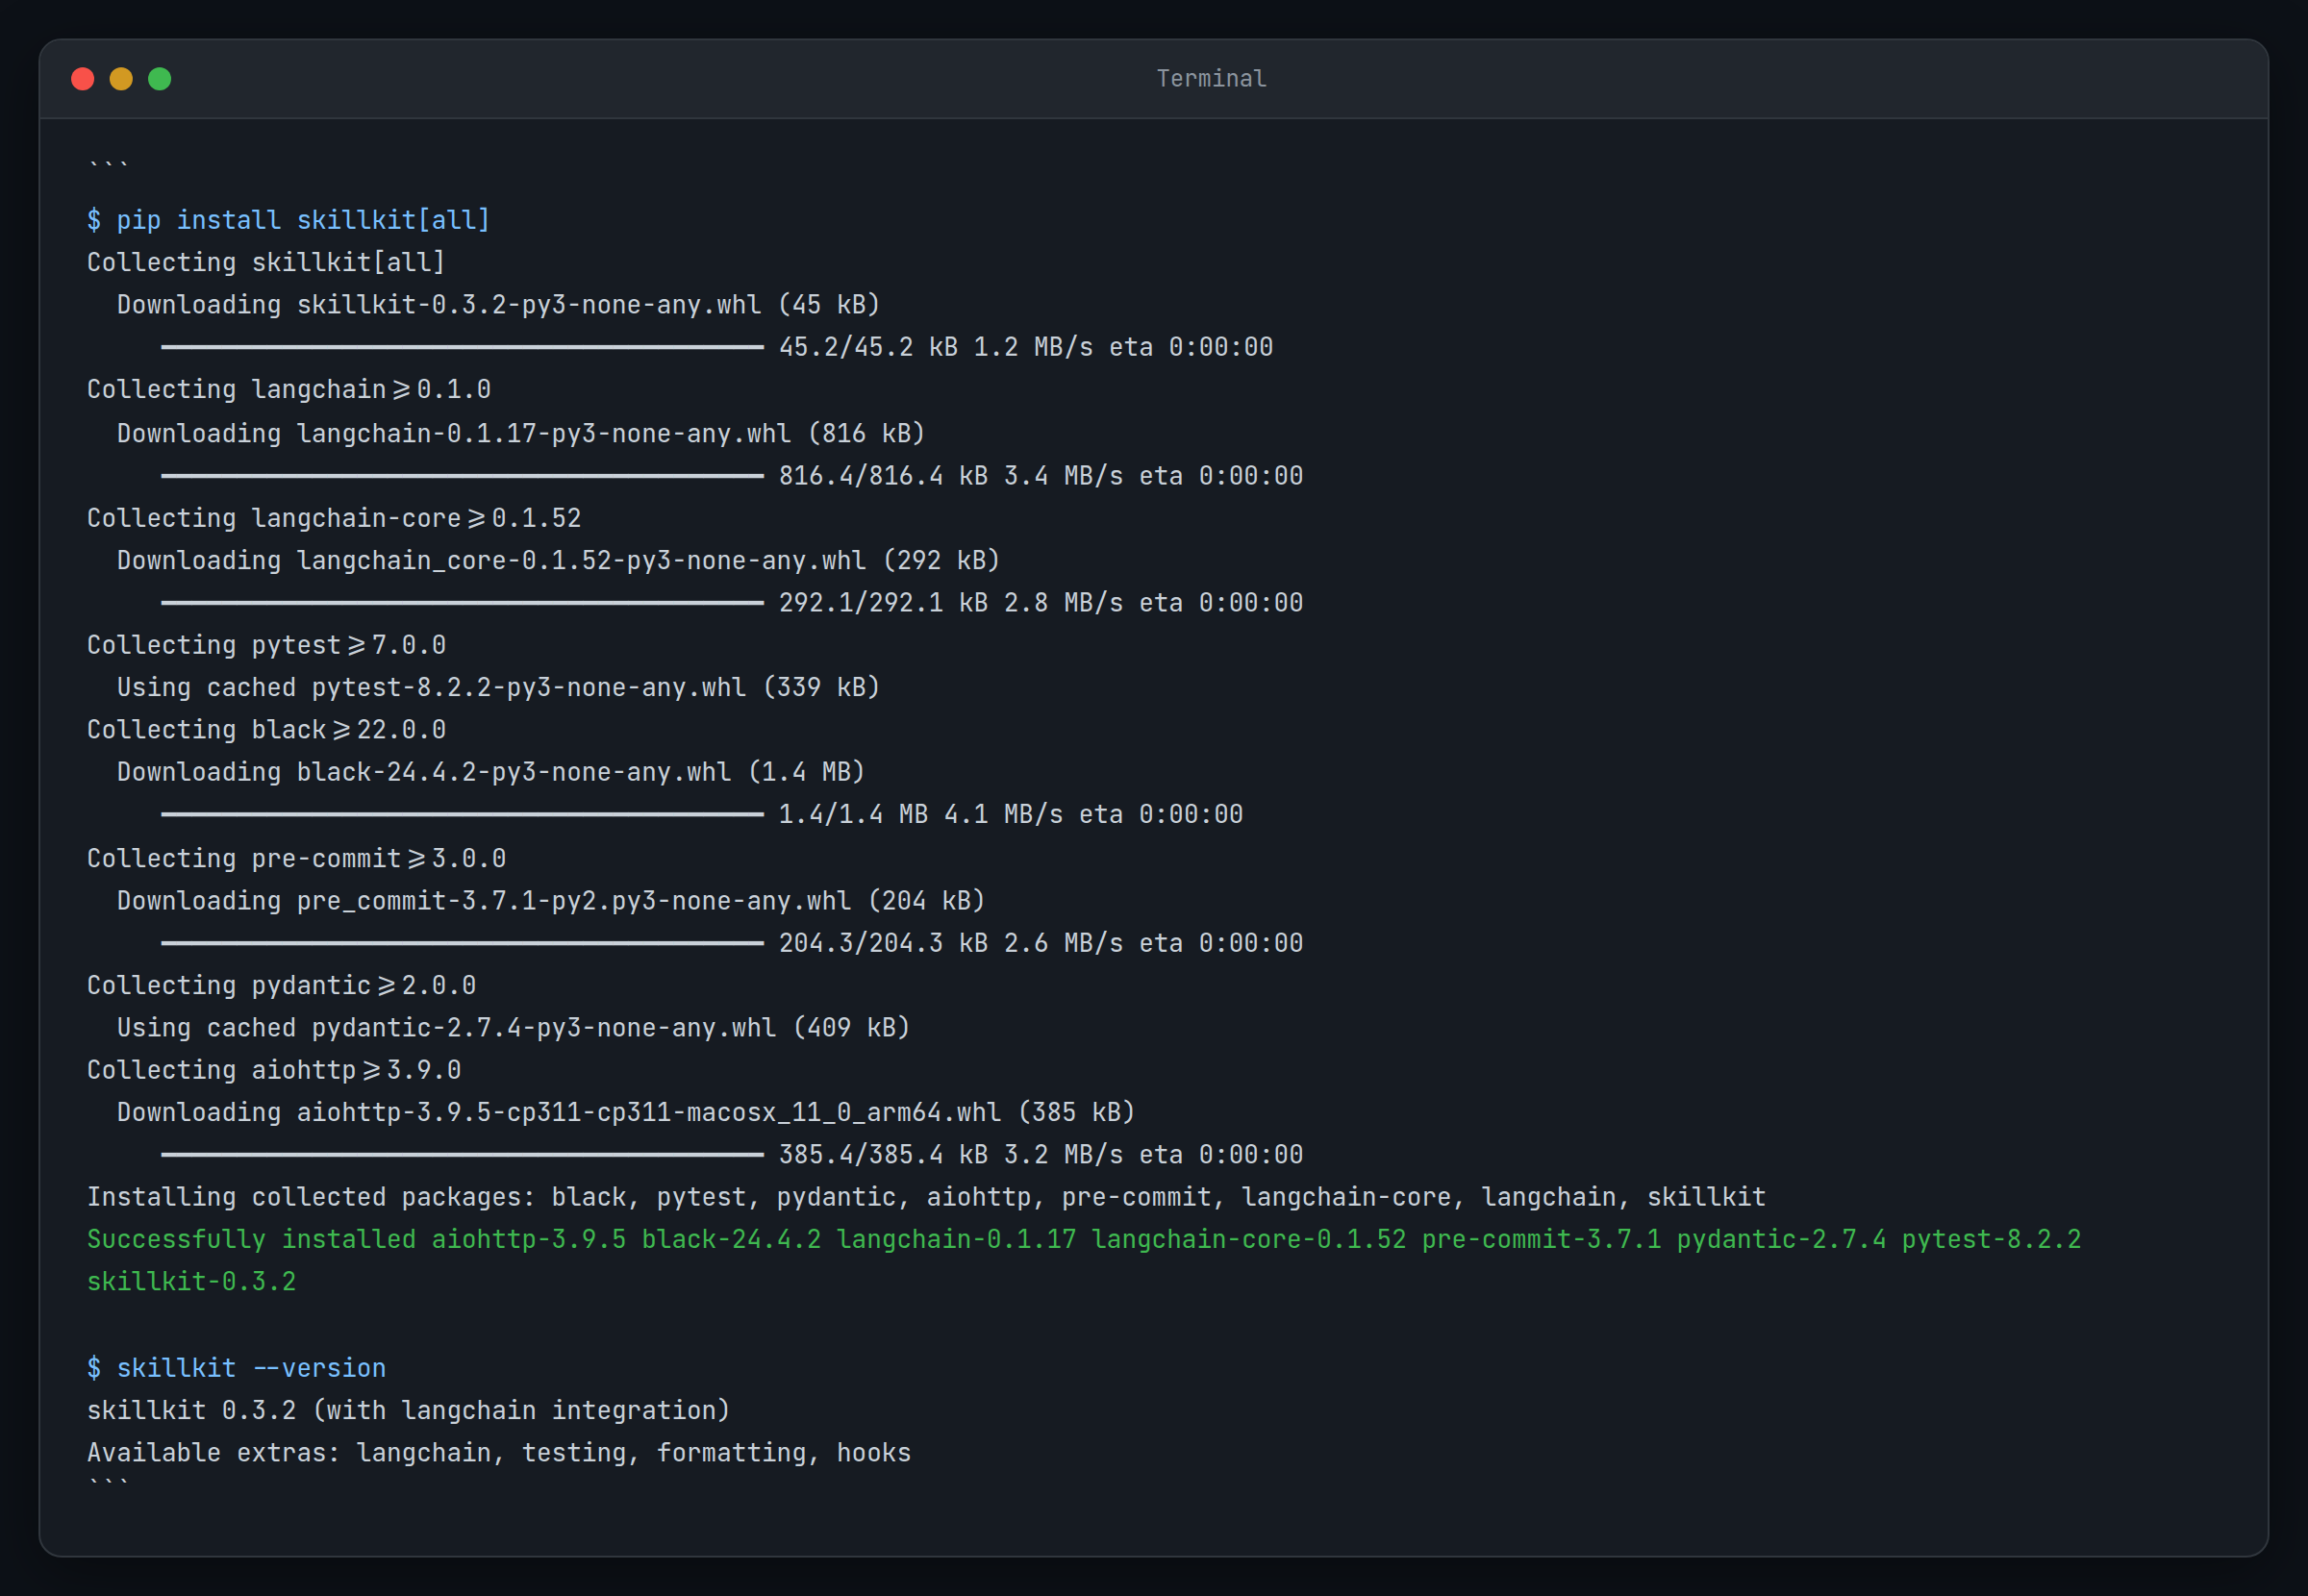The height and width of the screenshot is (1596, 2308).
Task: Click the Collecting aiohttp>=3.9.0 line
Action: click(273, 1069)
